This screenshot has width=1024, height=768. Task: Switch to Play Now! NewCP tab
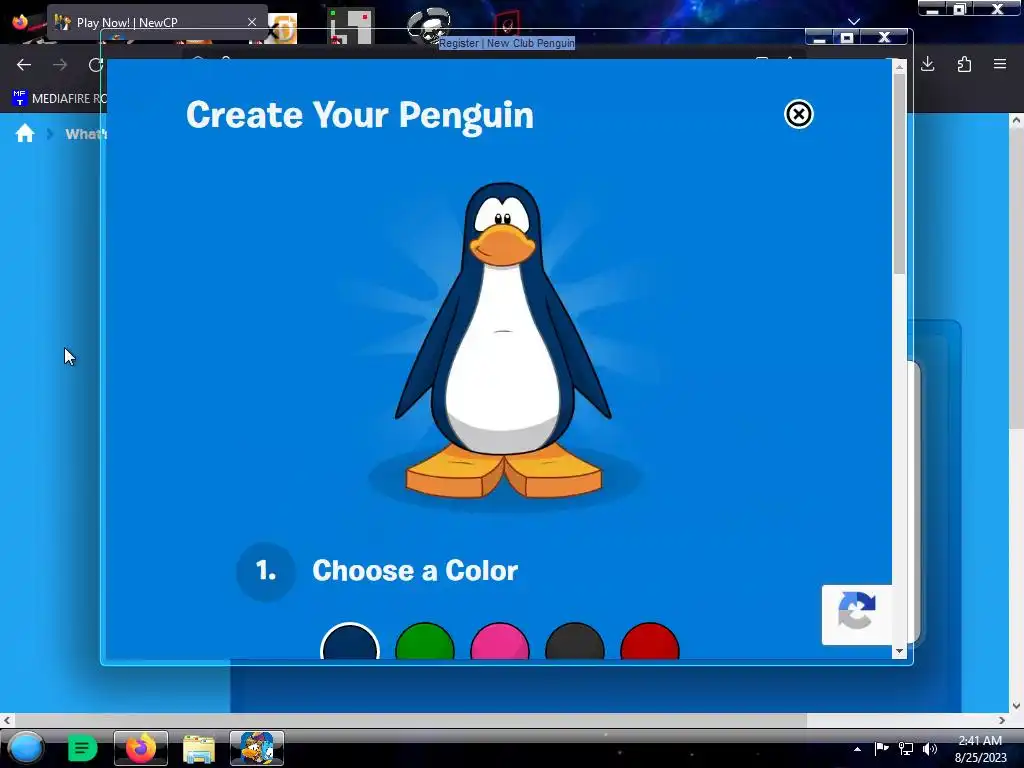point(157,22)
